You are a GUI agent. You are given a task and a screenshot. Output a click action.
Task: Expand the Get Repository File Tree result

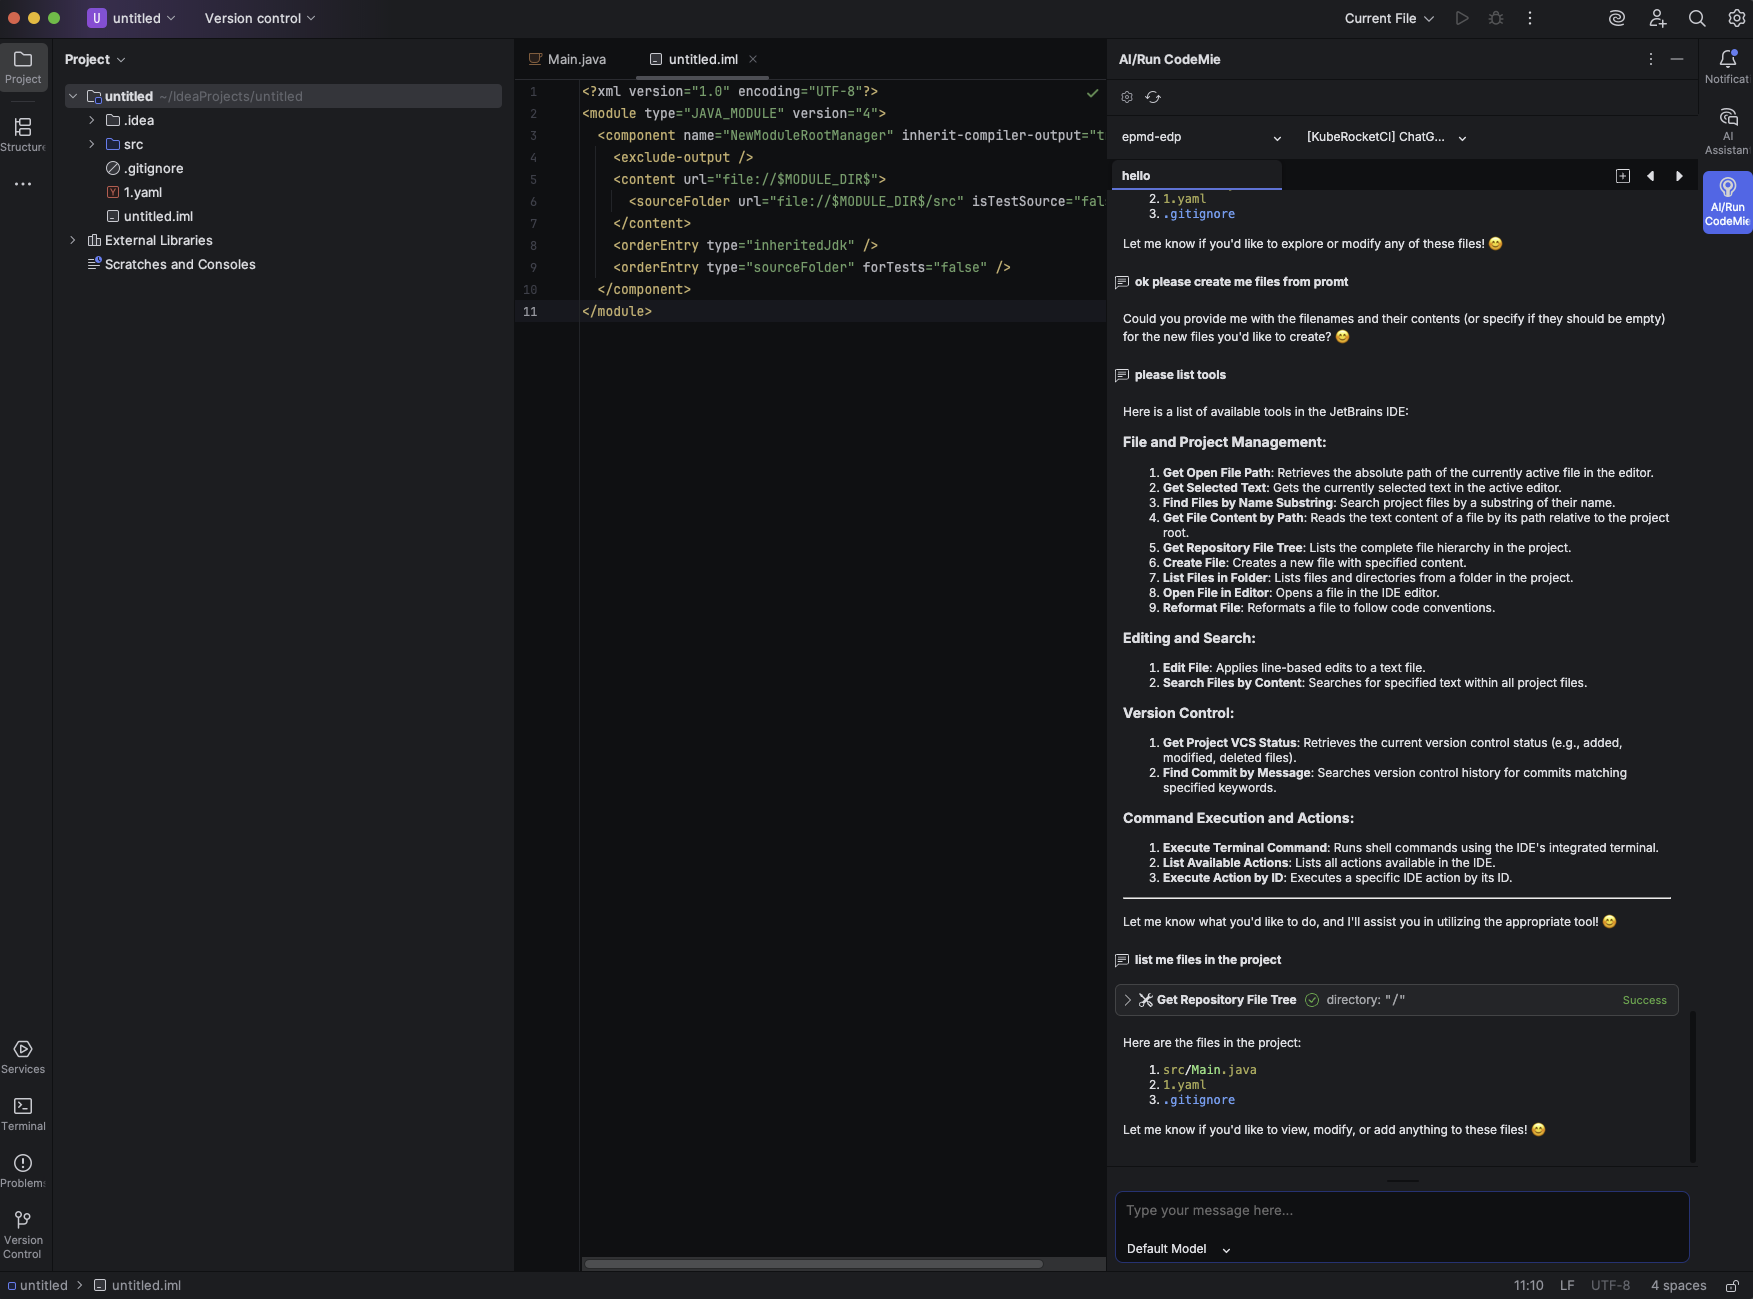tap(1128, 1000)
